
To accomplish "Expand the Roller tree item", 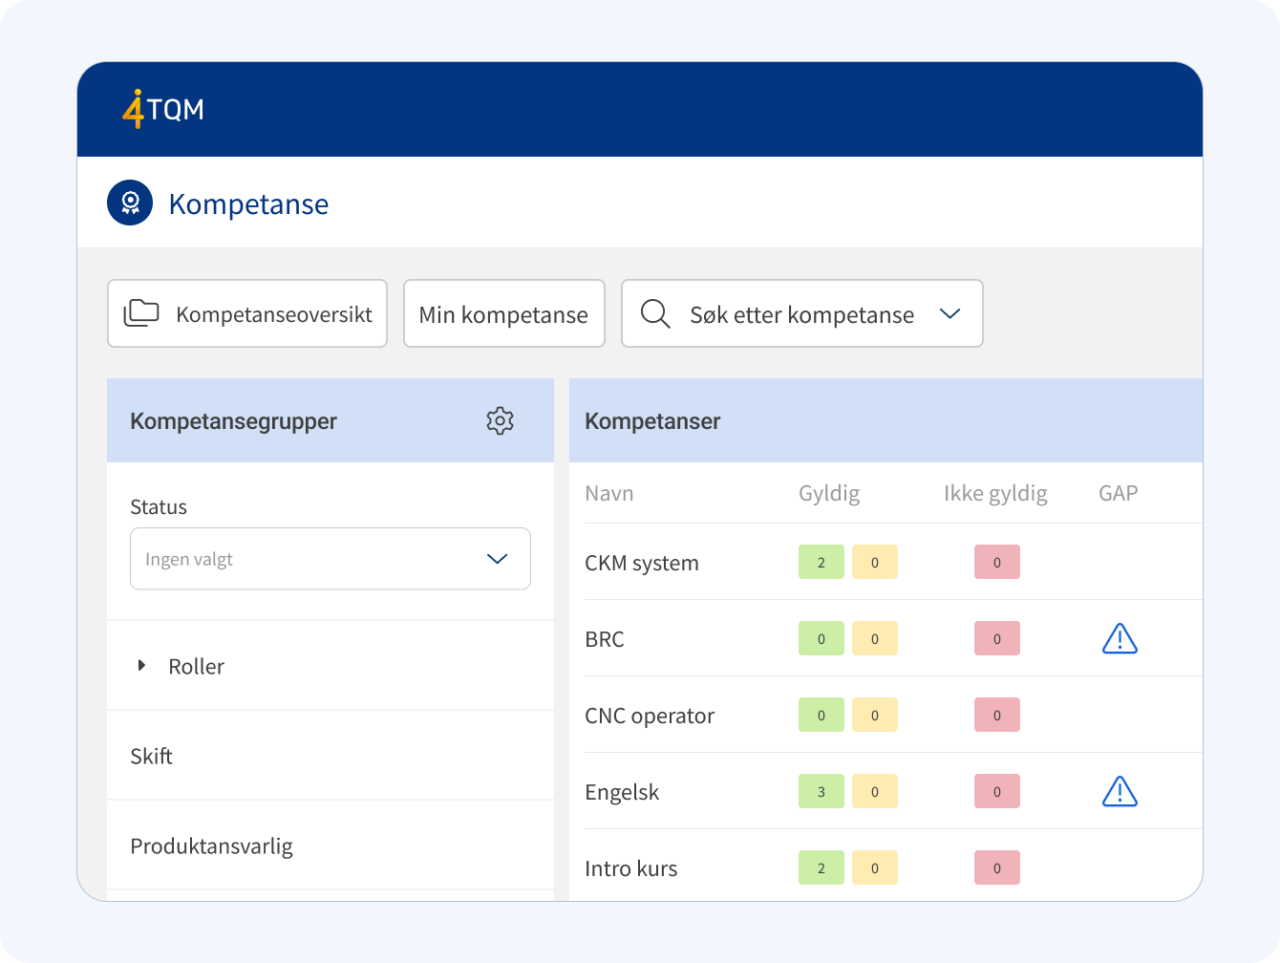I will (x=142, y=666).
